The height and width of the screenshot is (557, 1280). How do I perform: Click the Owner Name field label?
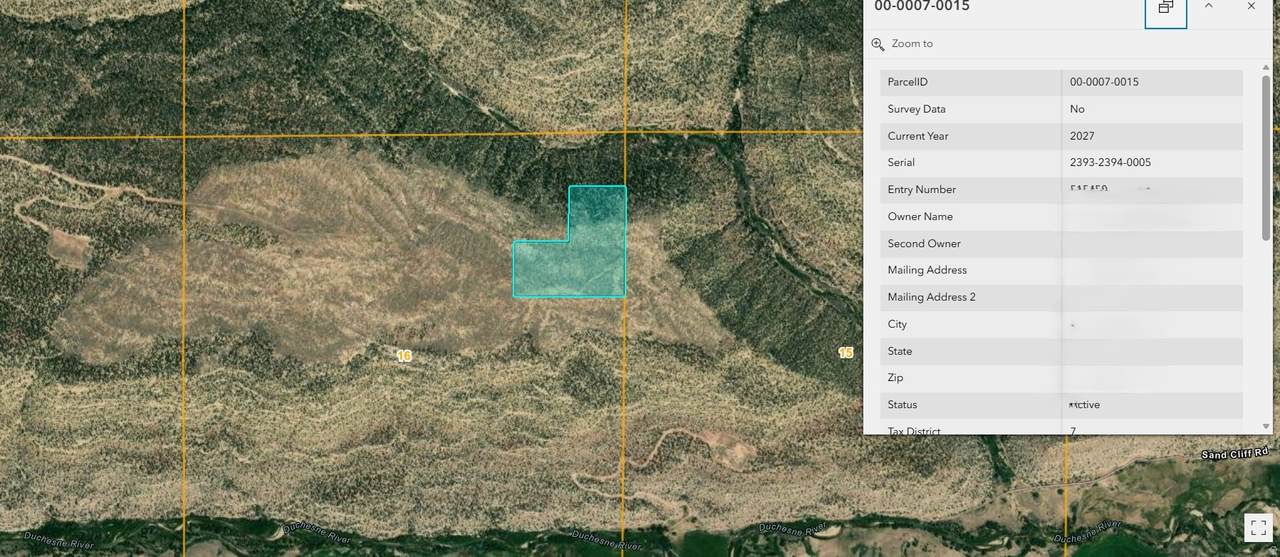[920, 217]
